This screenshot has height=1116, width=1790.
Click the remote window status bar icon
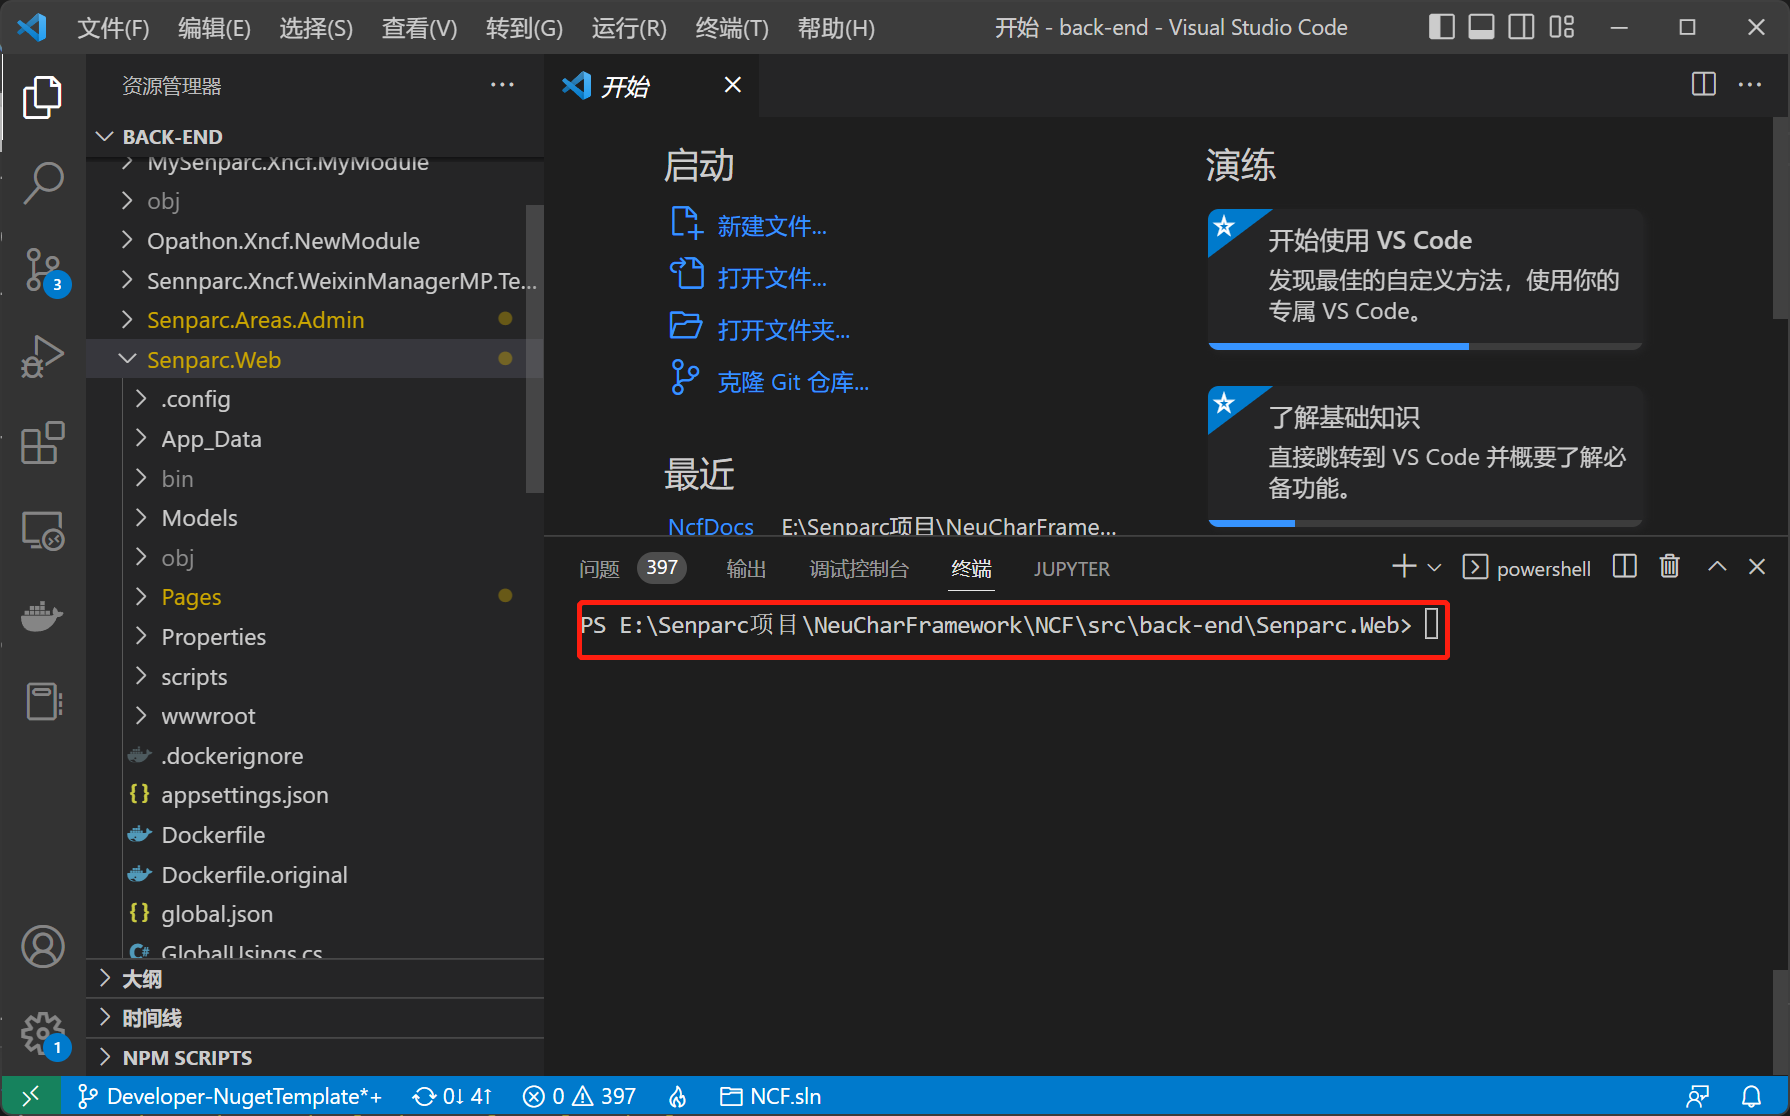click(x=31, y=1096)
